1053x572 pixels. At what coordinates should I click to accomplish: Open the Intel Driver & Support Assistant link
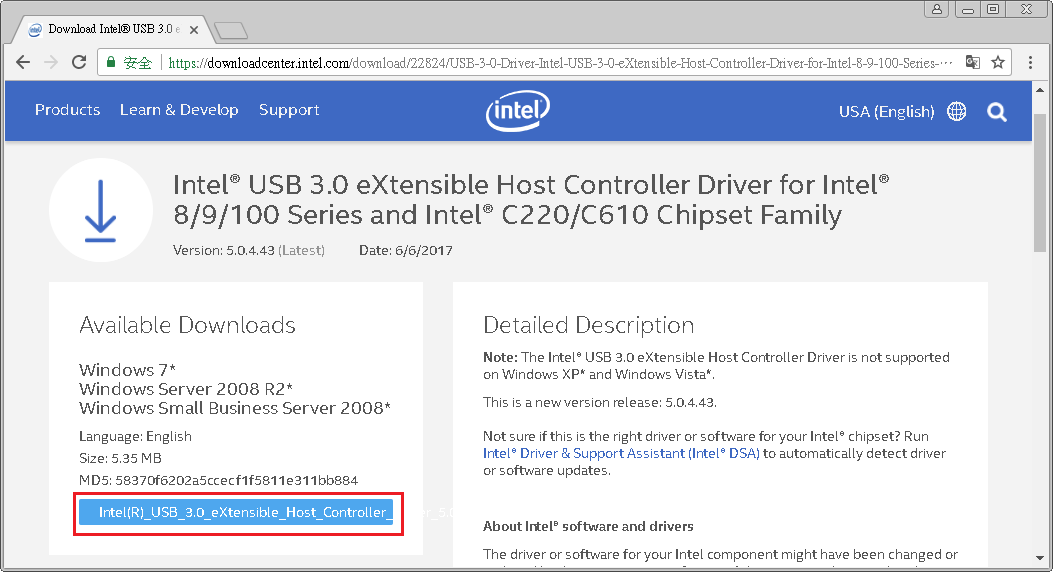[621, 453]
